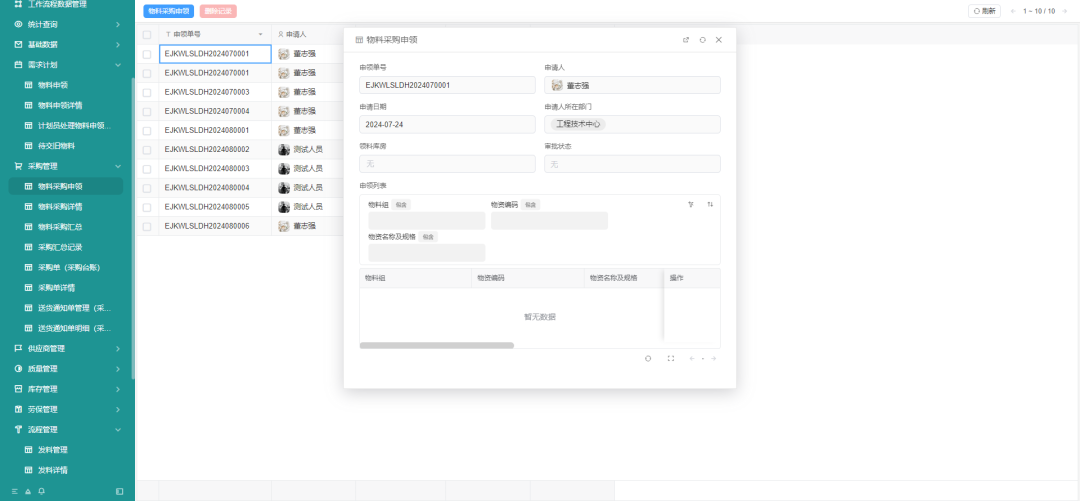Click the 物资编码 filter input field
This screenshot has width=1080, height=501.
549,221
